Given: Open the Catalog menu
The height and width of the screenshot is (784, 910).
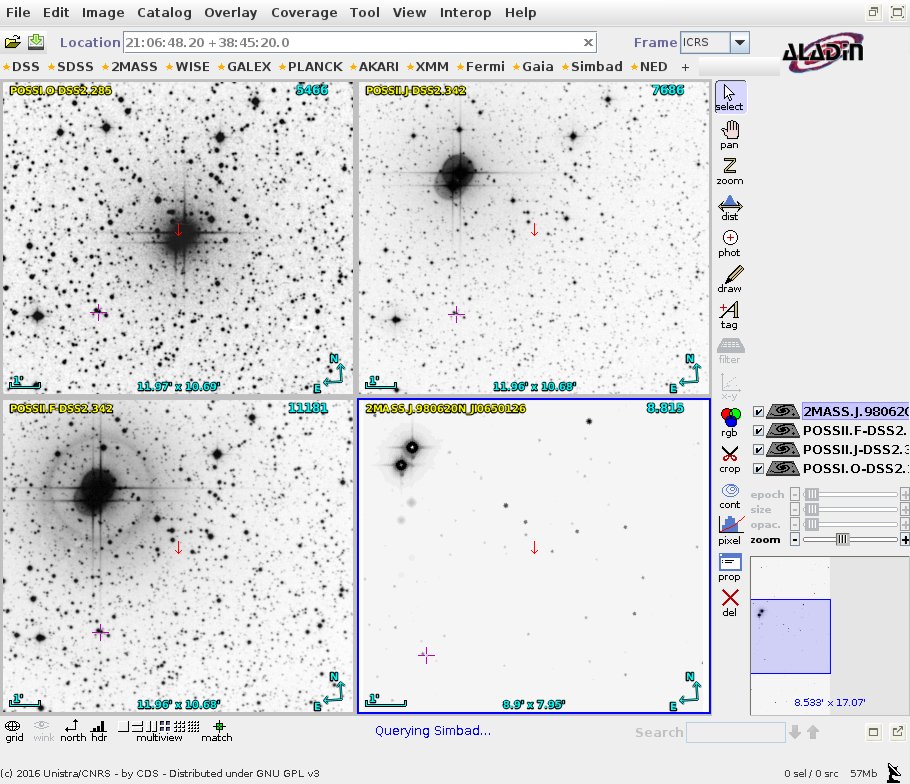Looking at the screenshot, I should point(164,13).
